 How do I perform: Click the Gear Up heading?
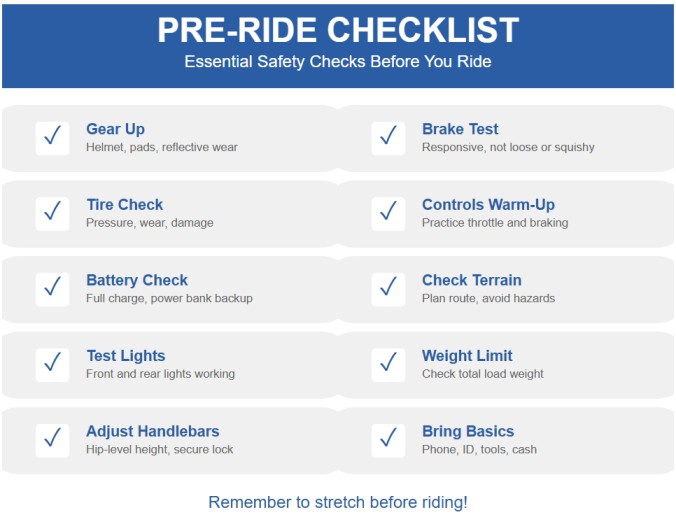(116, 129)
